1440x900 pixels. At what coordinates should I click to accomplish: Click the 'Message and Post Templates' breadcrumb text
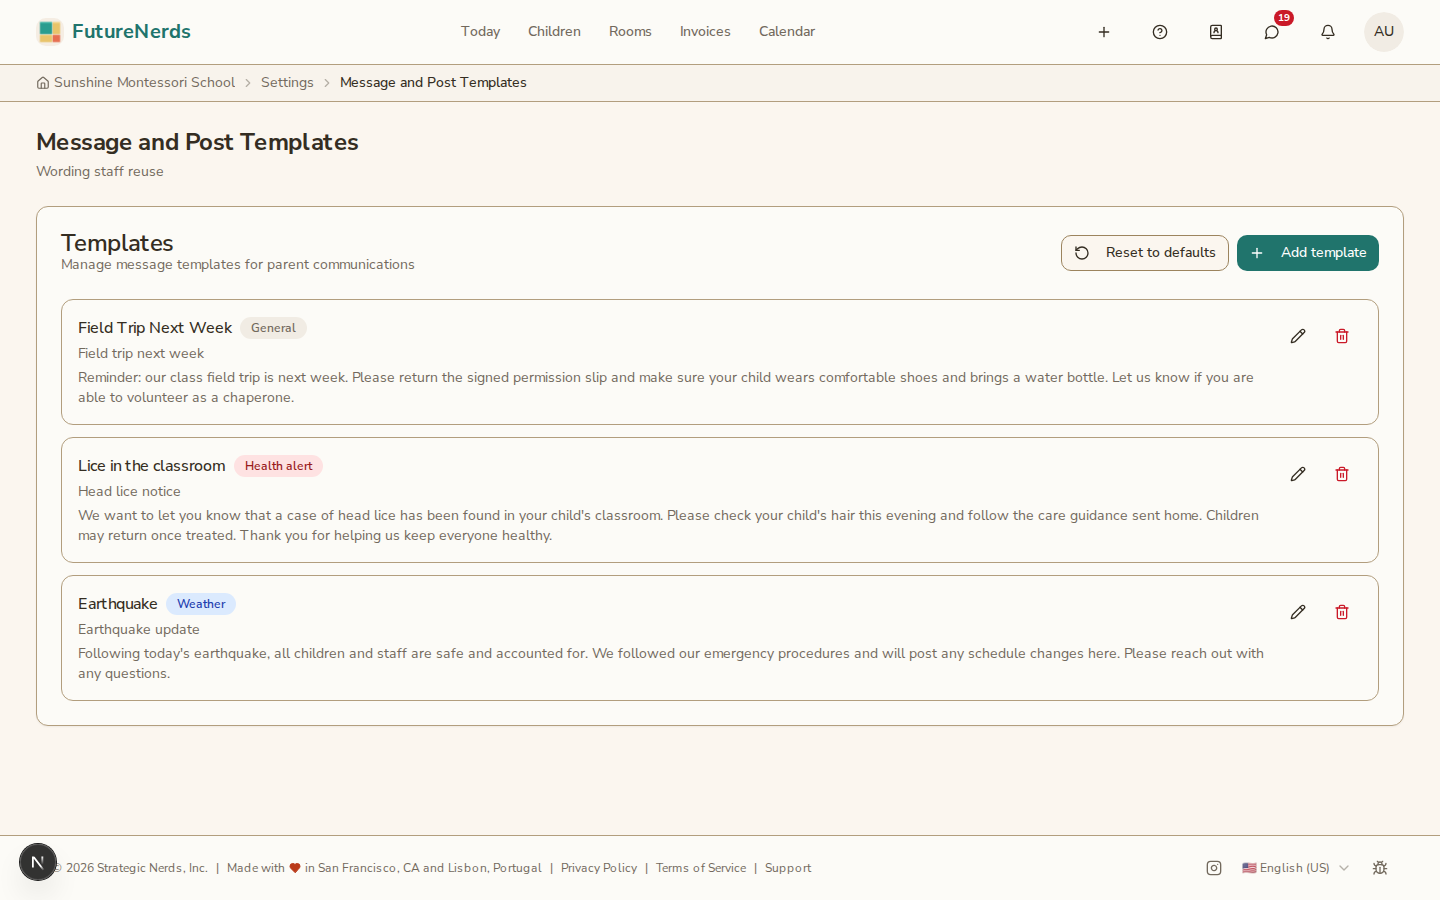pyautogui.click(x=433, y=83)
